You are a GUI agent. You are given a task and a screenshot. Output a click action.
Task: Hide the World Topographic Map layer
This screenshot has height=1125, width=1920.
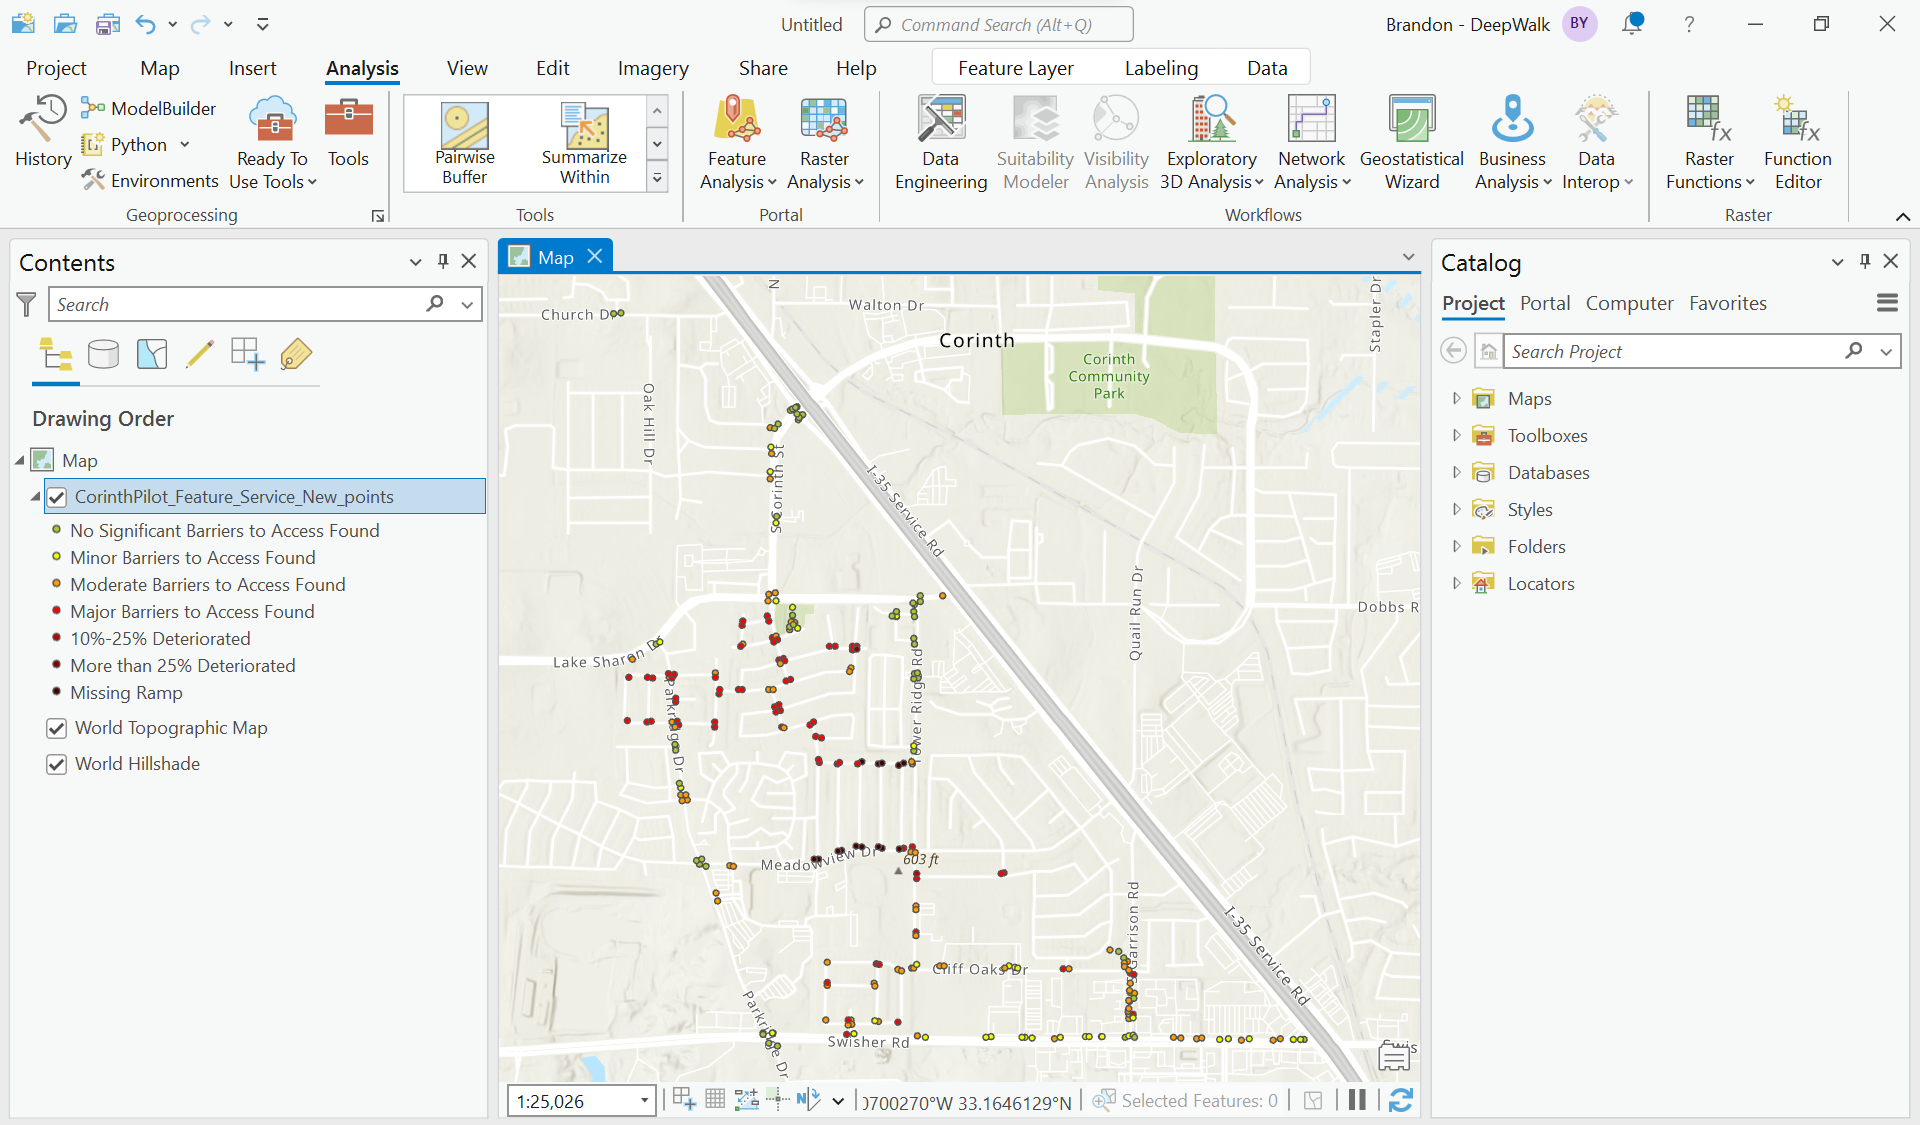tap(57, 728)
